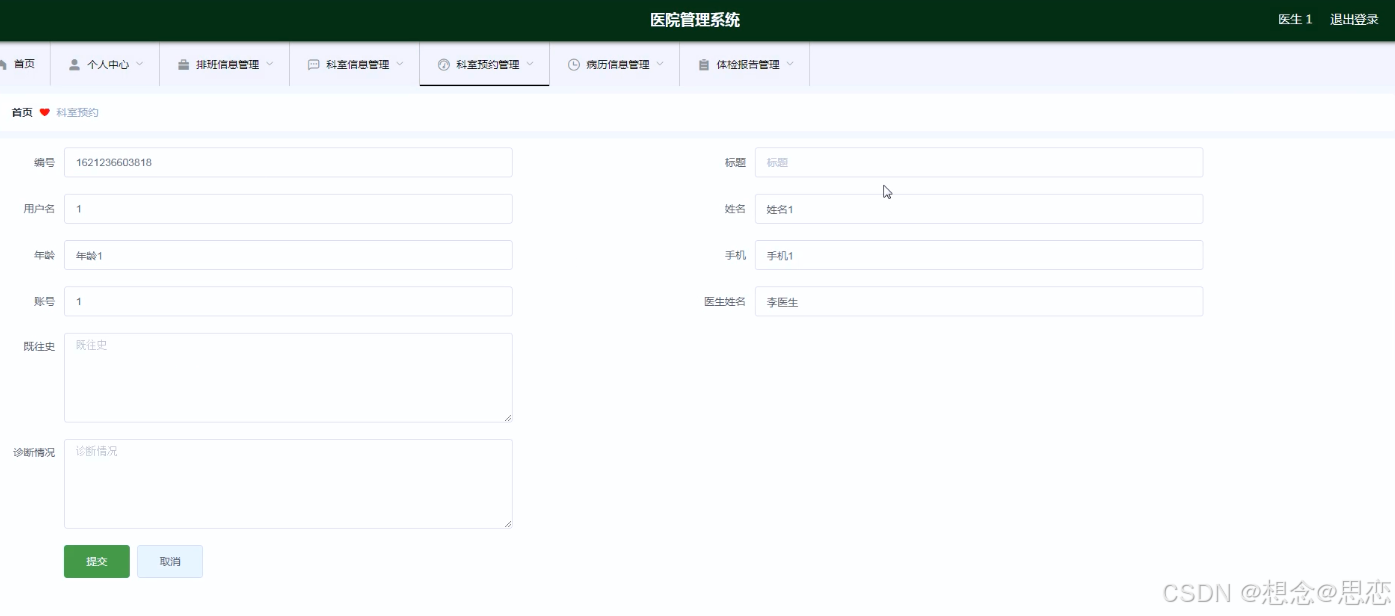1395x616 pixels.
Task: Click the gauge icon beside 科室预约管理
Action: coord(444,64)
